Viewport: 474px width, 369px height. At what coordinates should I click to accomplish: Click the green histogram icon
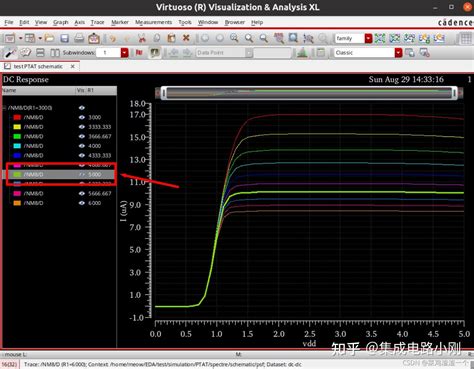tap(302, 53)
